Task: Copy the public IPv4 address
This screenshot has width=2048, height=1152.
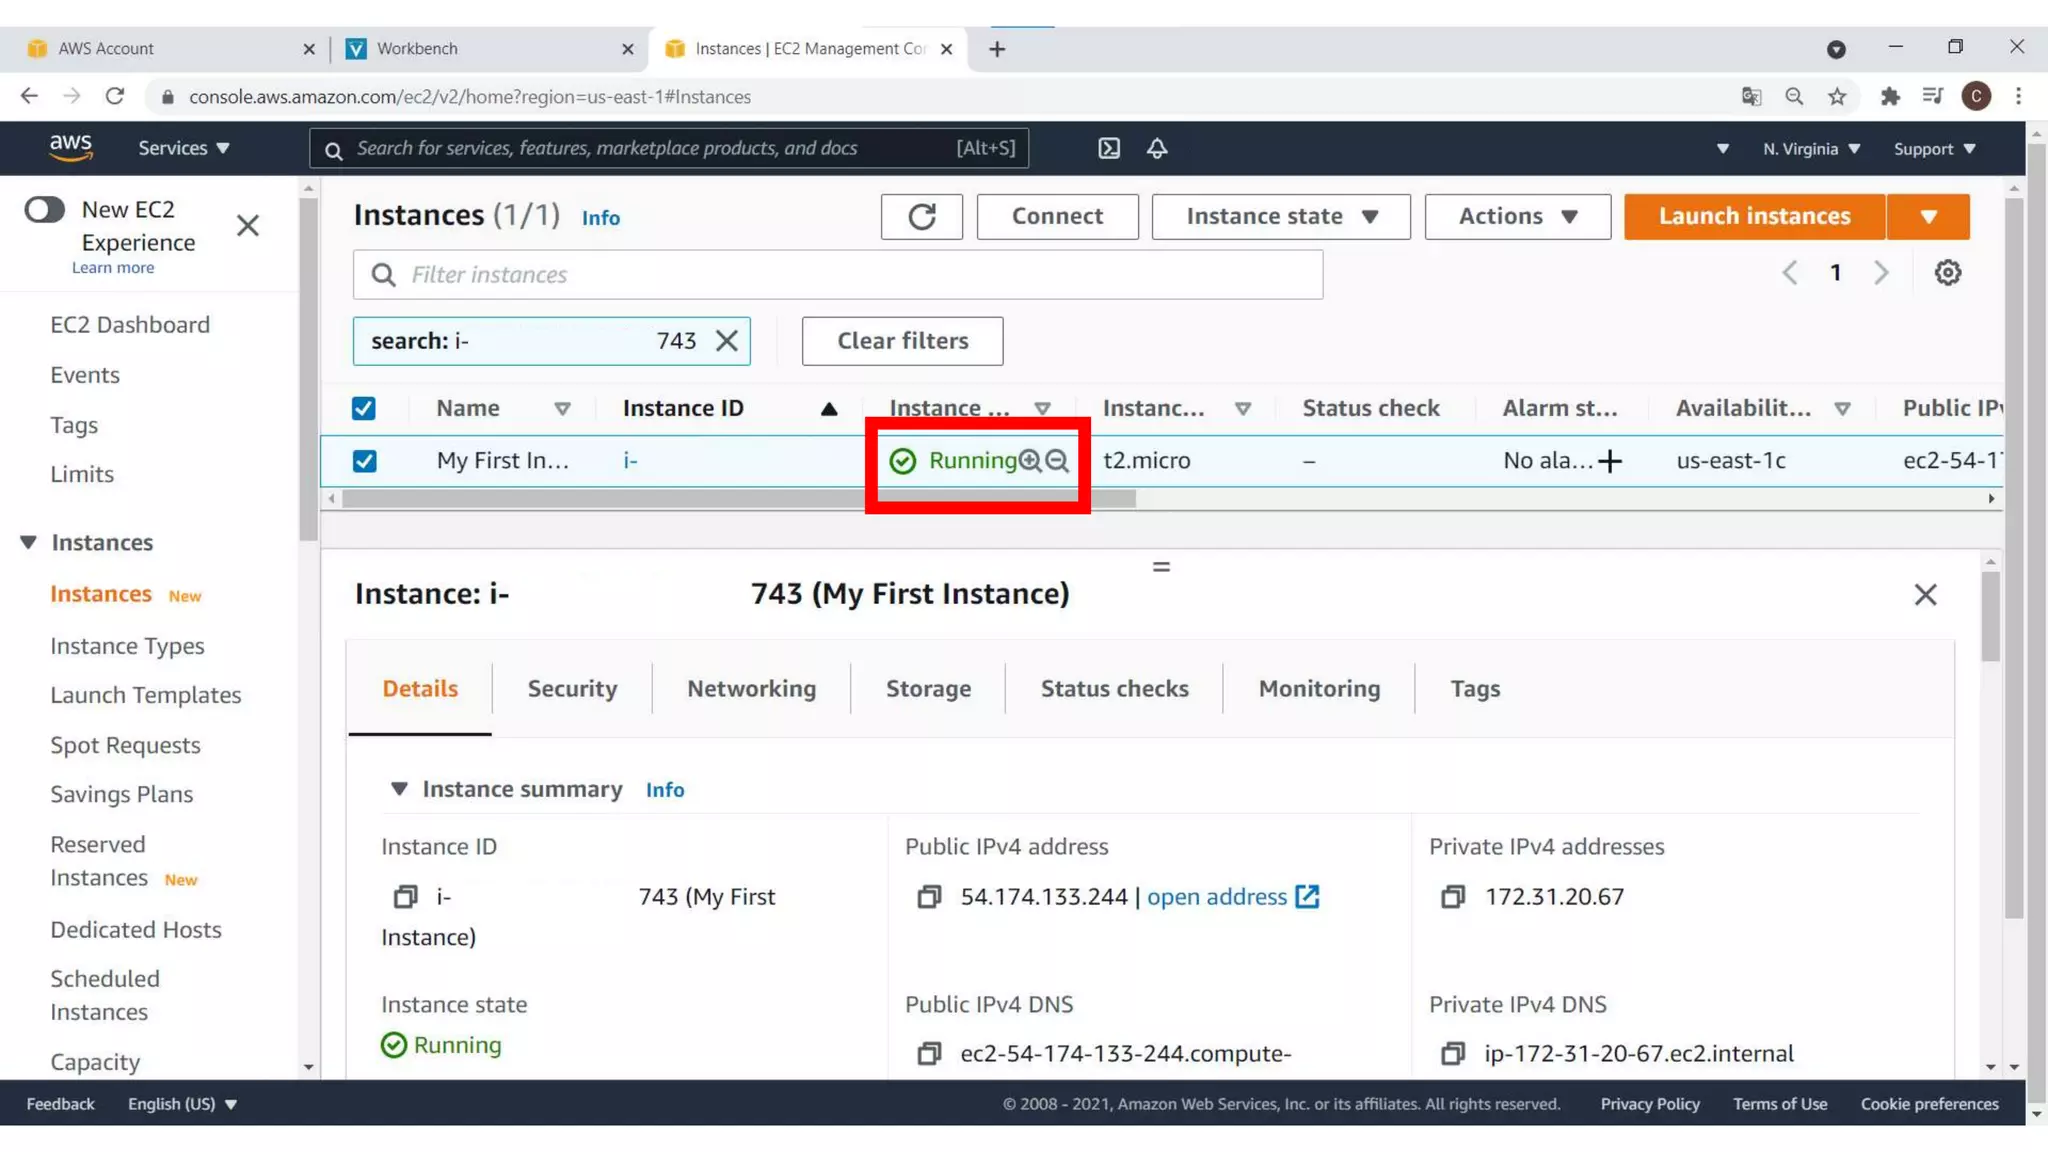Action: (x=929, y=897)
